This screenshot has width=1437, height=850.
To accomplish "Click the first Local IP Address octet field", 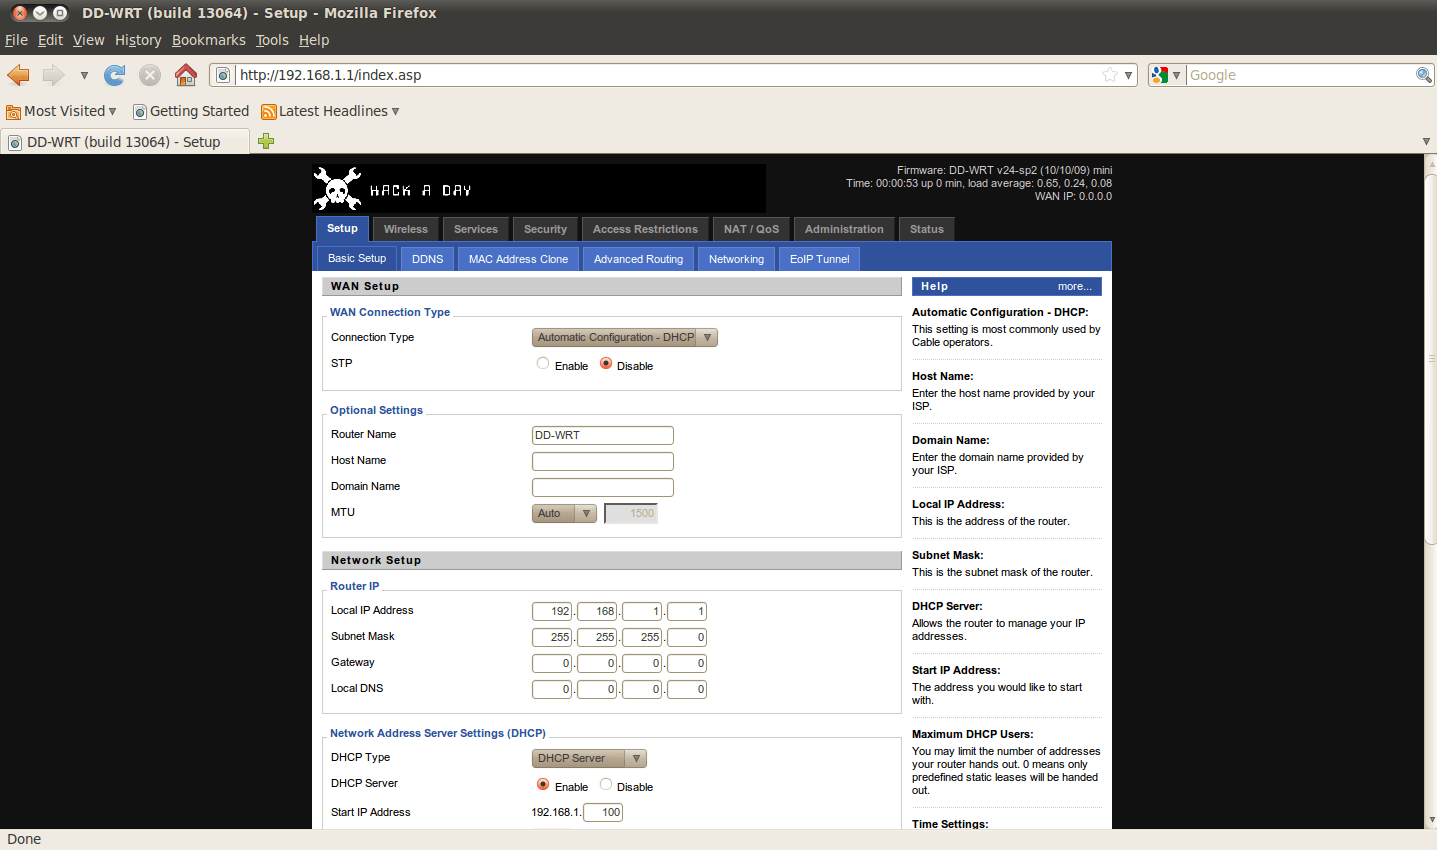I will coord(552,611).
